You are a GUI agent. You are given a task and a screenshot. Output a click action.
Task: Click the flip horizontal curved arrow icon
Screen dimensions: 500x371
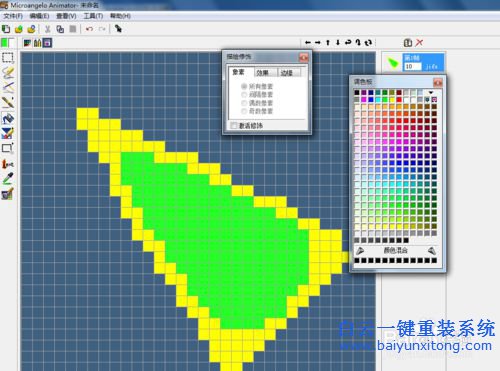(348, 43)
